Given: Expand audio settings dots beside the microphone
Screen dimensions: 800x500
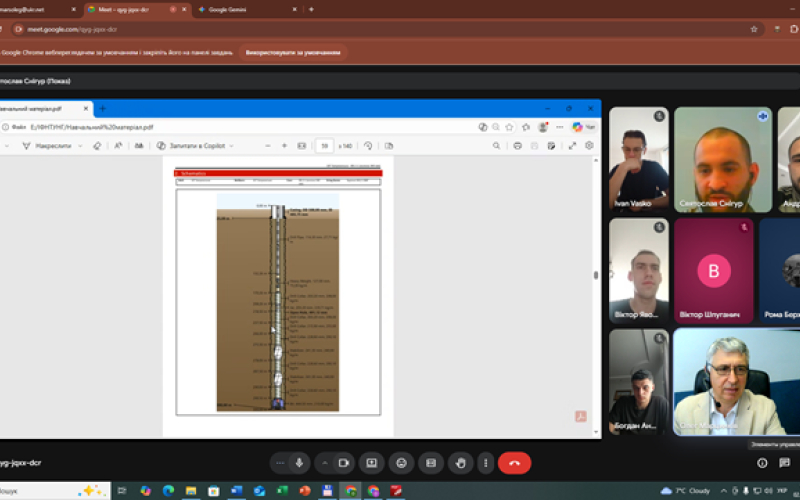Looking at the screenshot, I should [280, 463].
